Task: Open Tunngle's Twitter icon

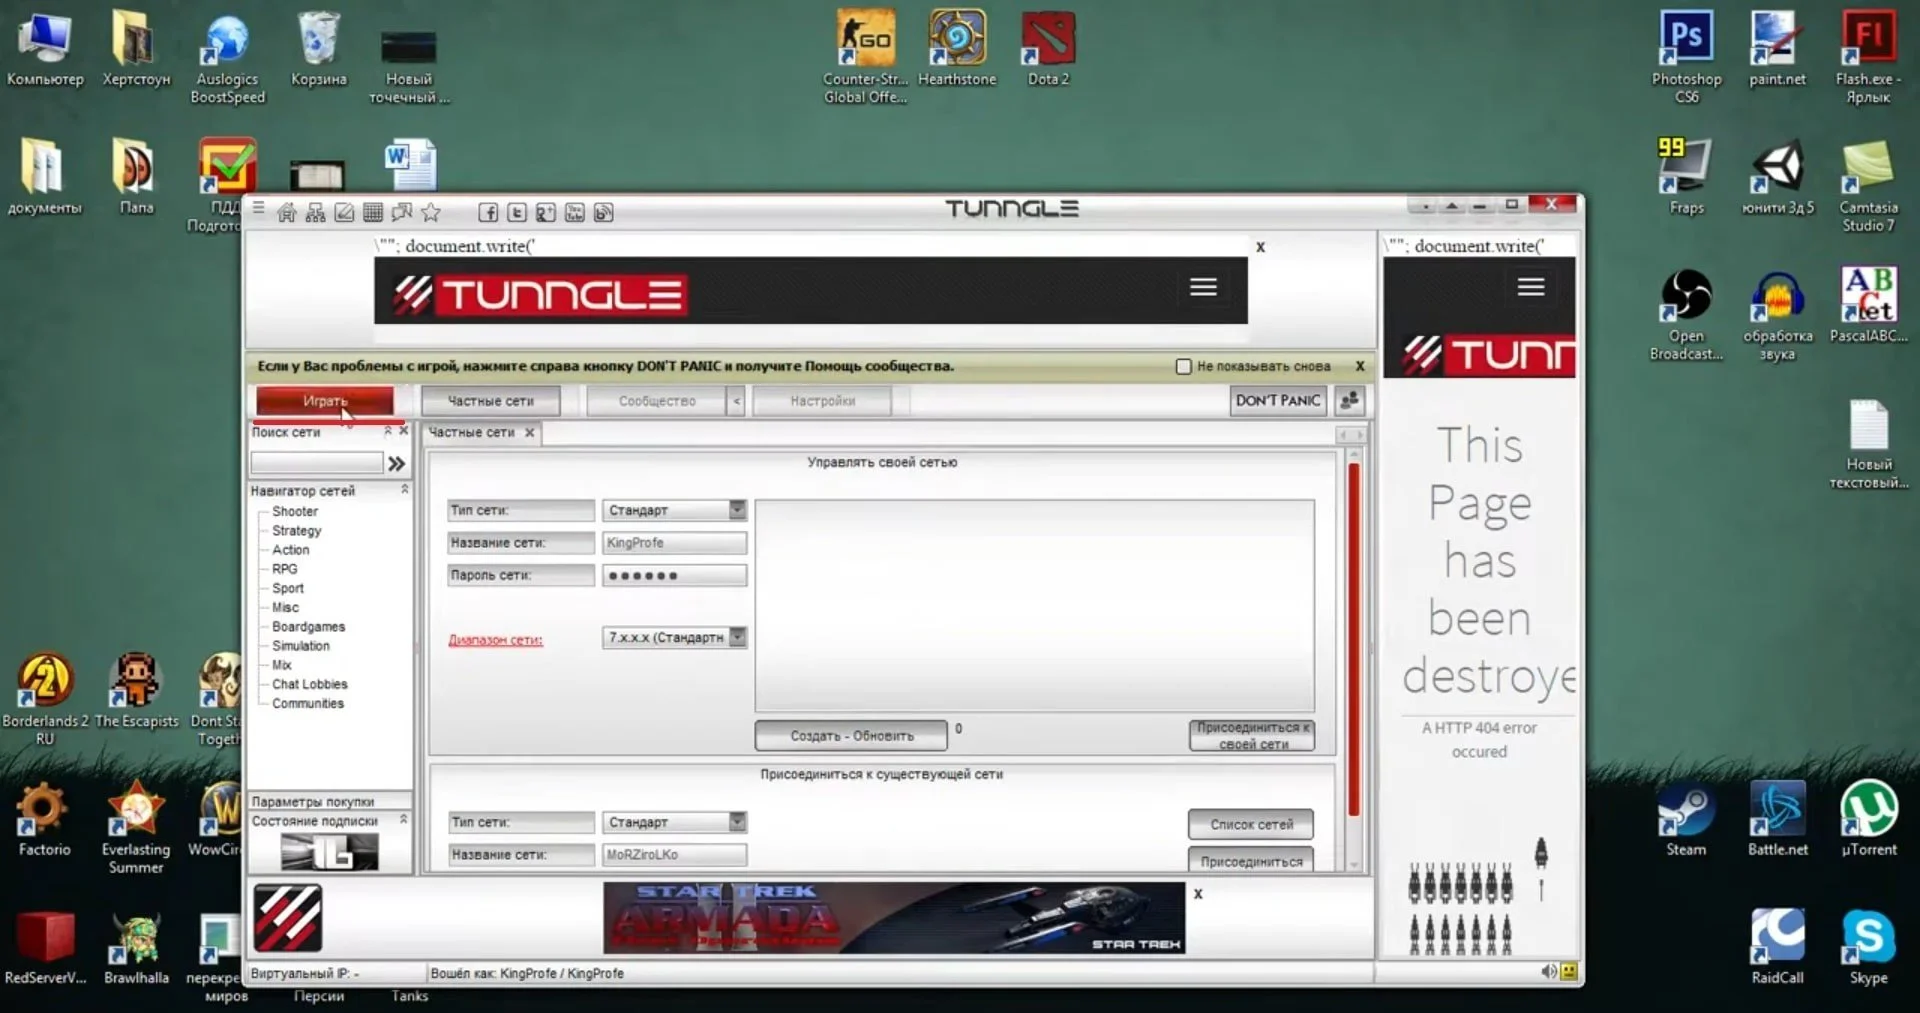Action: tap(517, 212)
